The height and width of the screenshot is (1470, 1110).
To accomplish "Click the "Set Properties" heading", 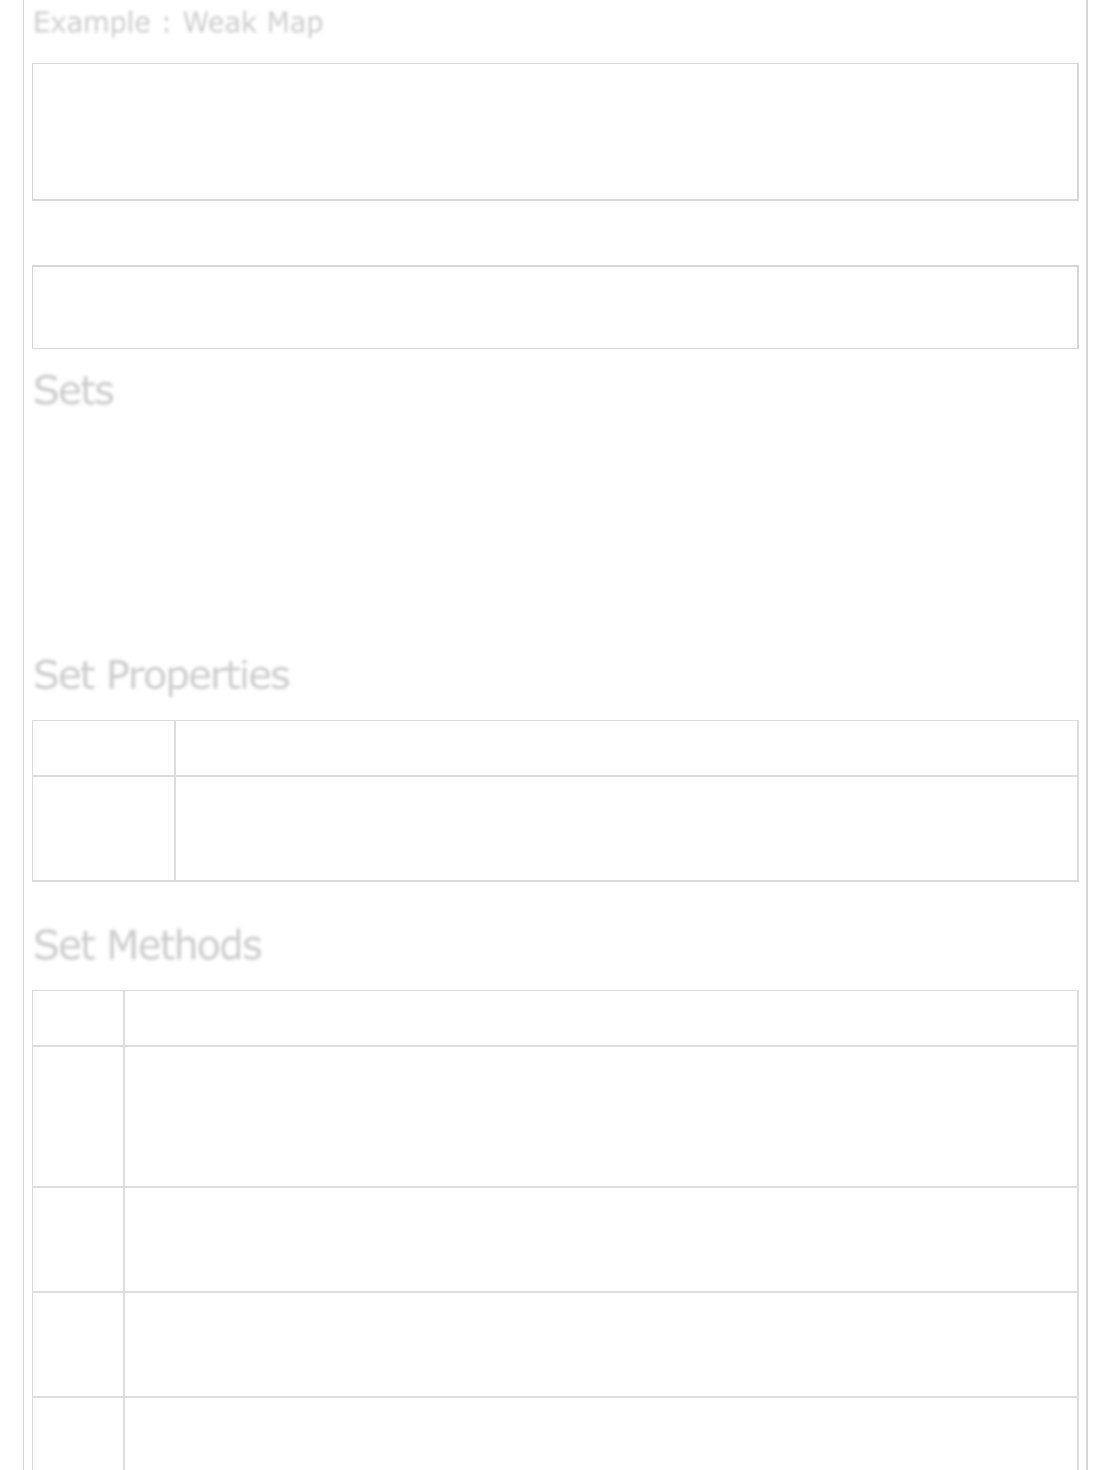I will tap(162, 676).
